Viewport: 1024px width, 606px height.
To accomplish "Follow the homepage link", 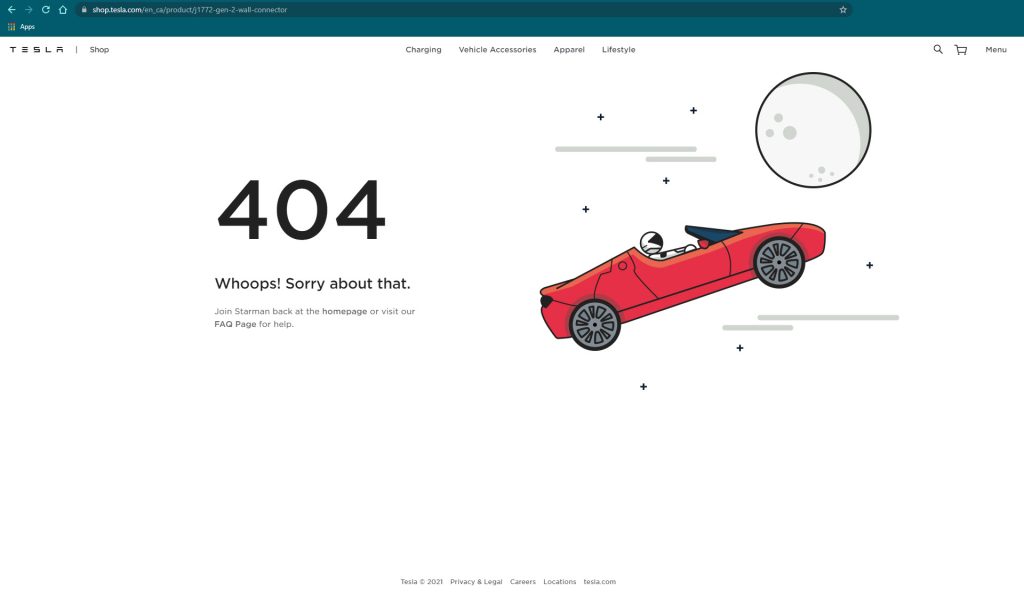I will 344,312.
